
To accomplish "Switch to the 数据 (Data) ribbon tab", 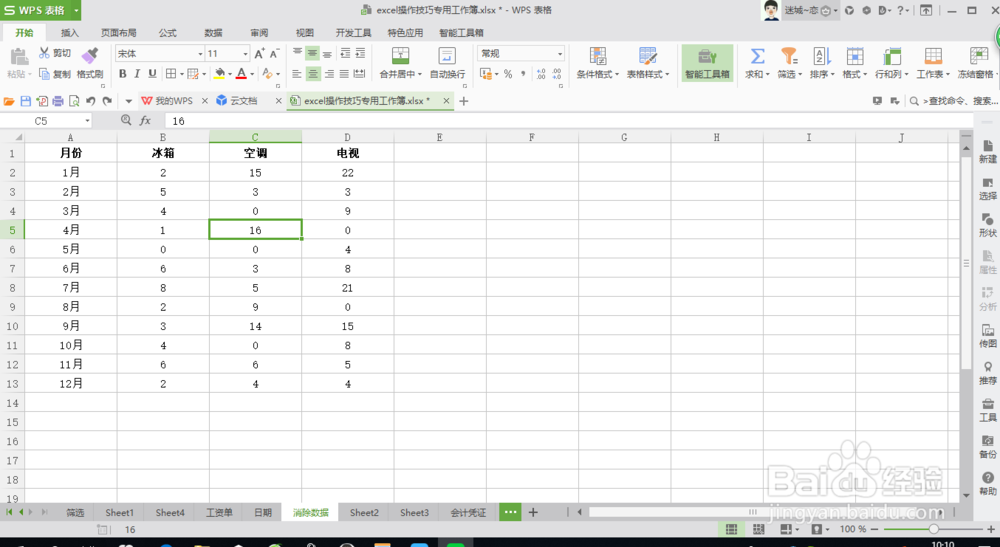I will [x=213, y=33].
